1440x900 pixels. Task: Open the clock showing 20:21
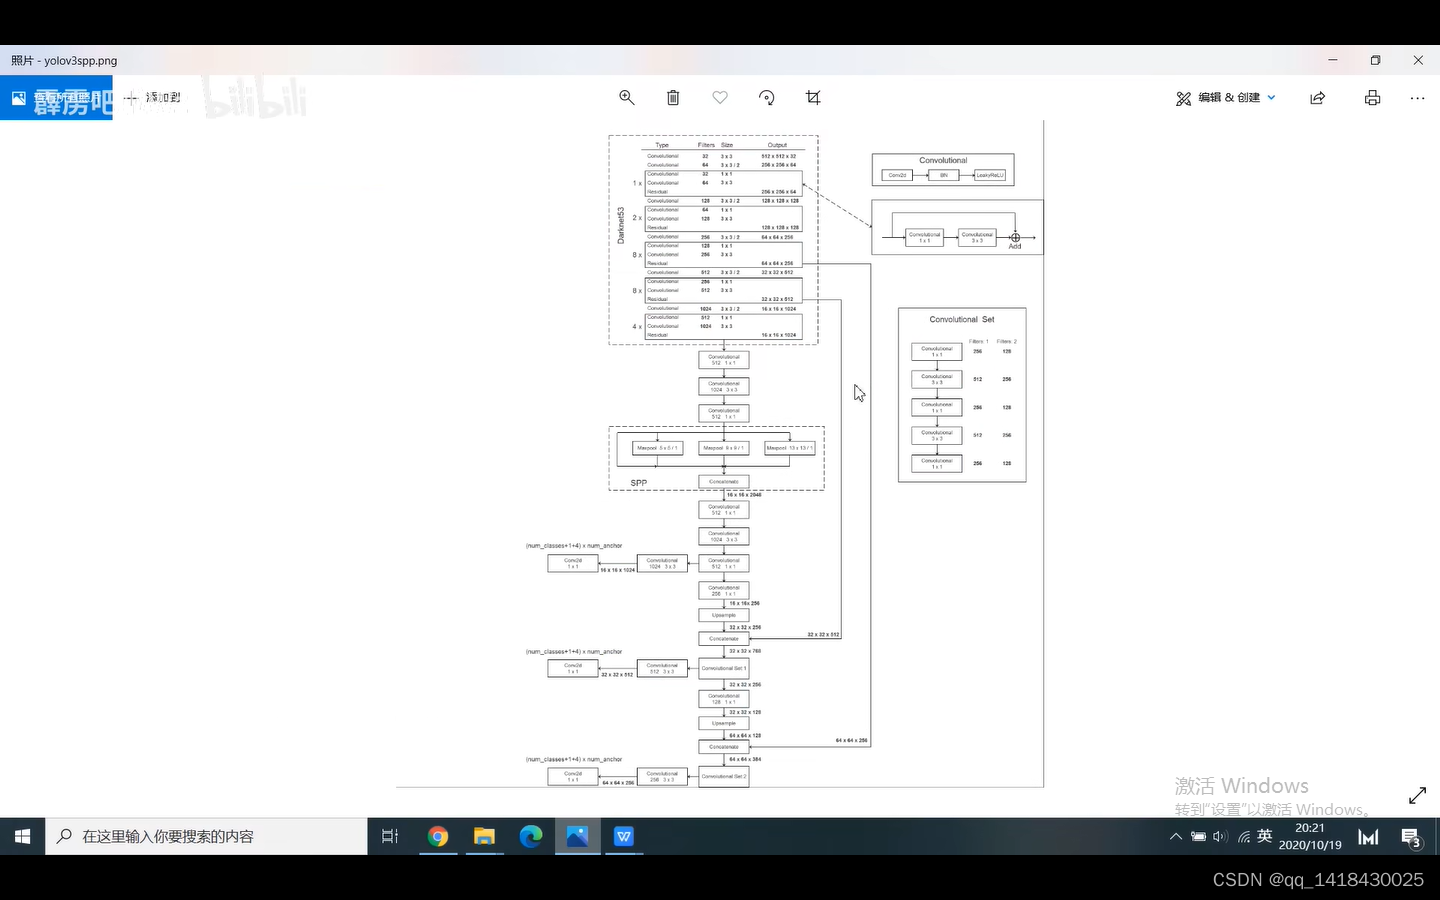1310,836
